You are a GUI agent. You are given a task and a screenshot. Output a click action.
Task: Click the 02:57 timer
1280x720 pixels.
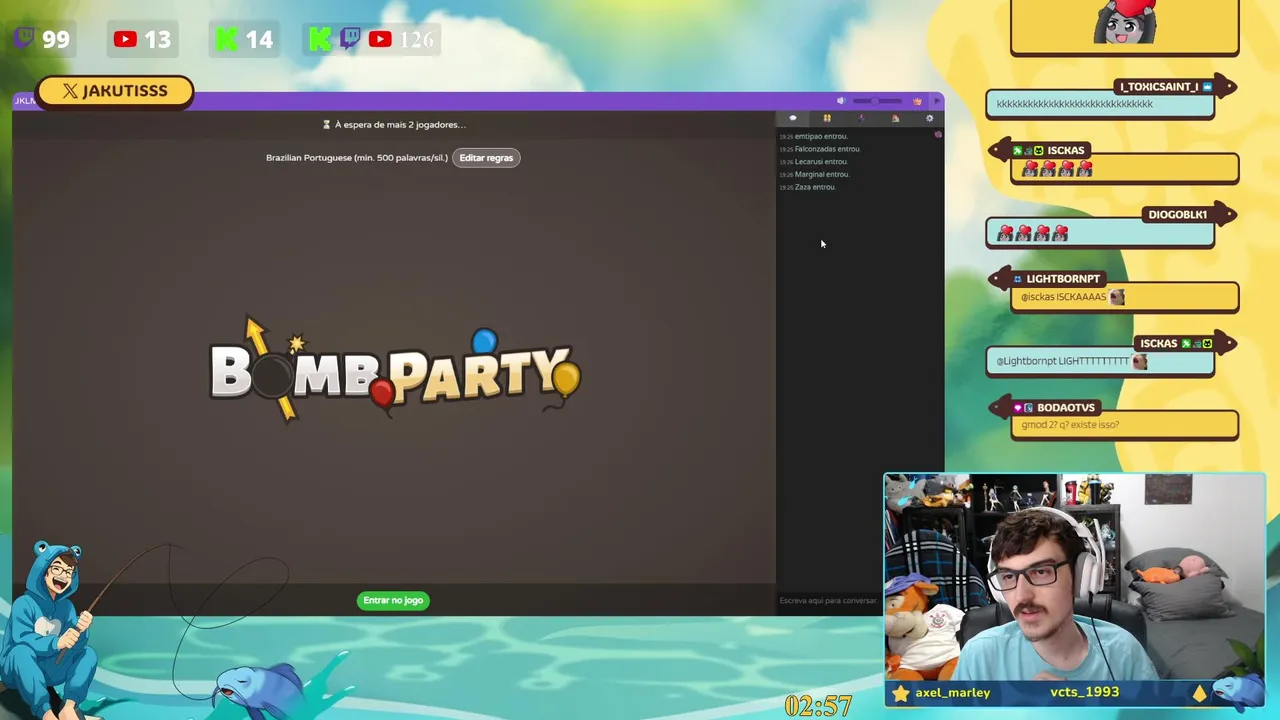(x=818, y=706)
